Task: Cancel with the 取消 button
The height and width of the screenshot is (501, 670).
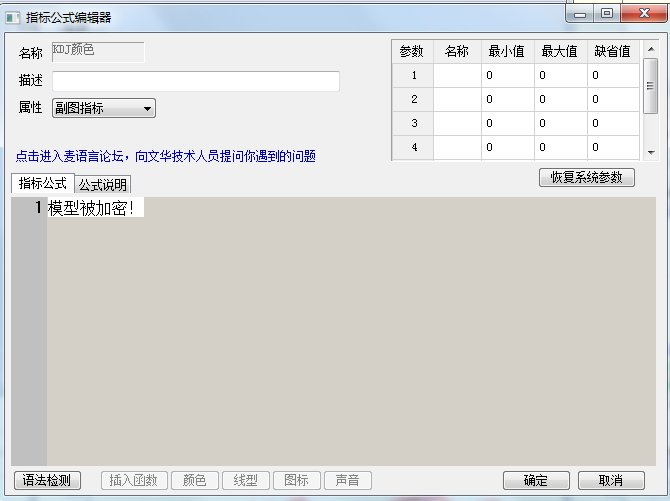Action: (x=611, y=480)
